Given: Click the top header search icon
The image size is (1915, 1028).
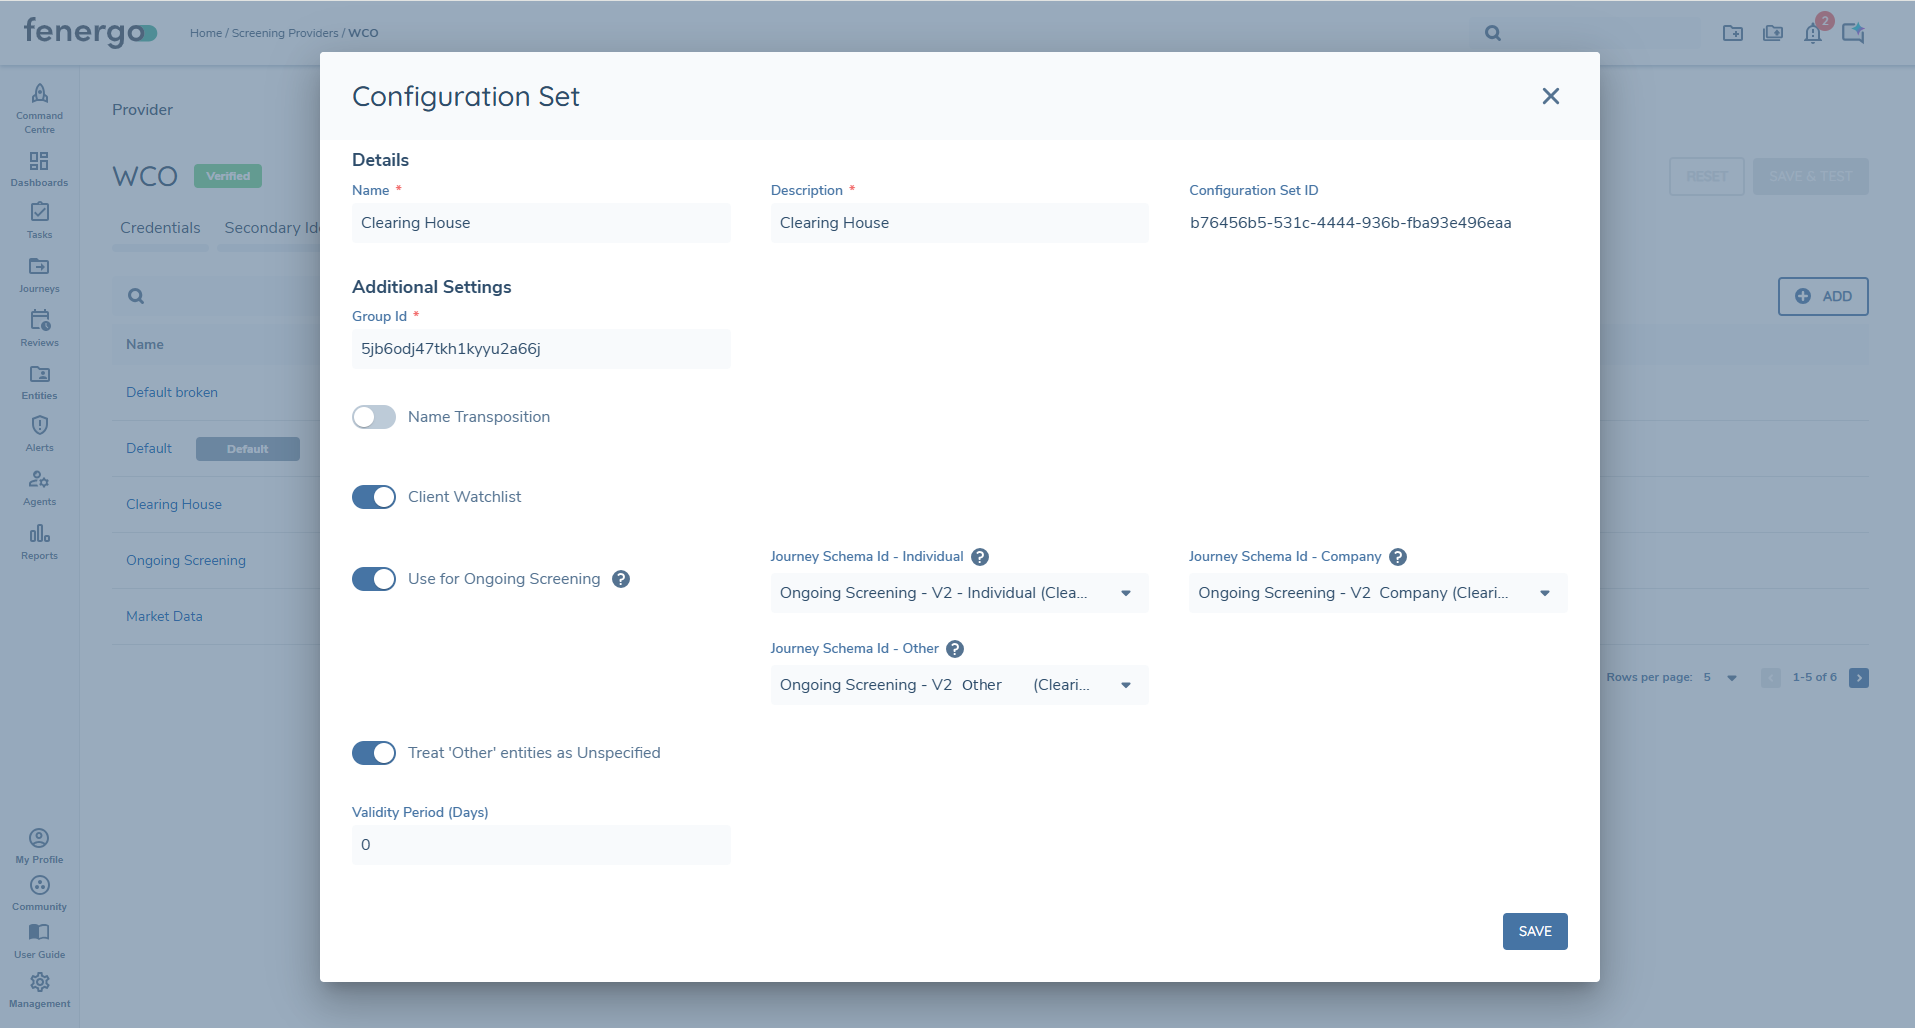Looking at the screenshot, I should 1493,33.
